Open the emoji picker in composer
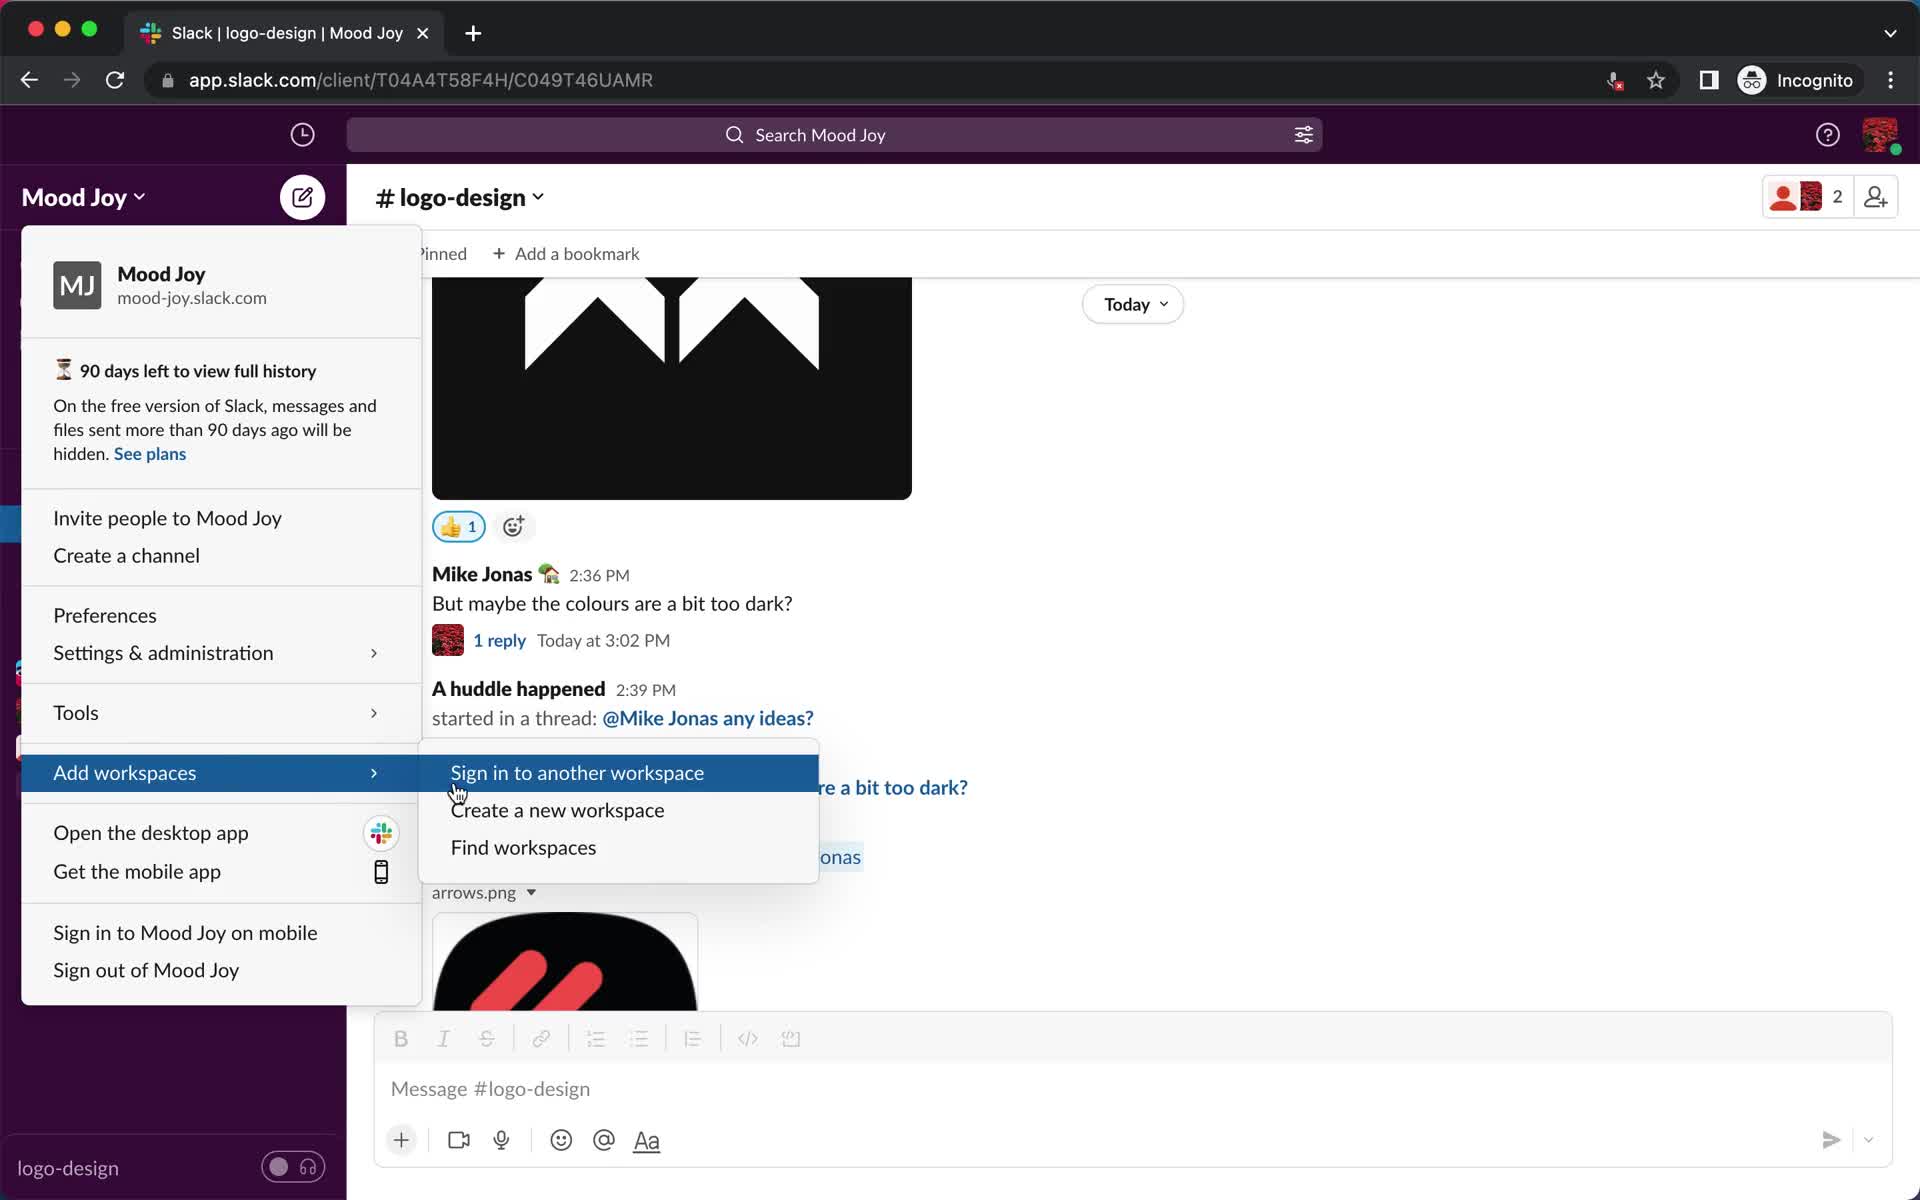This screenshot has width=1920, height=1200. pos(561,1140)
